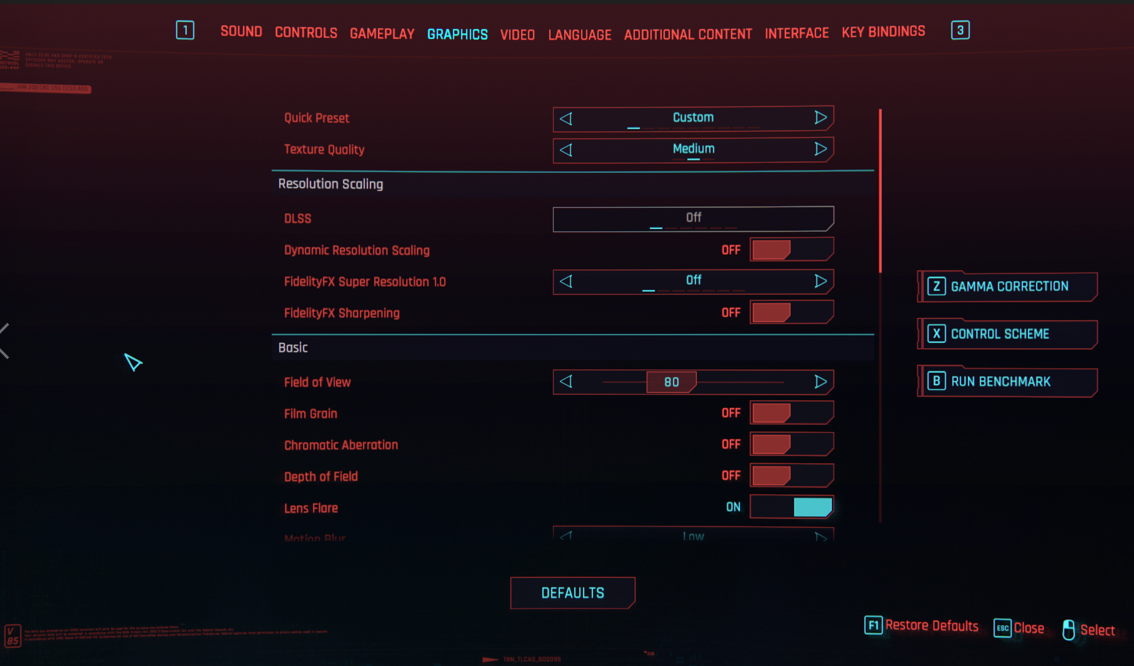Select the Graphics tab
This screenshot has height=666, width=1134.
(457, 34)
